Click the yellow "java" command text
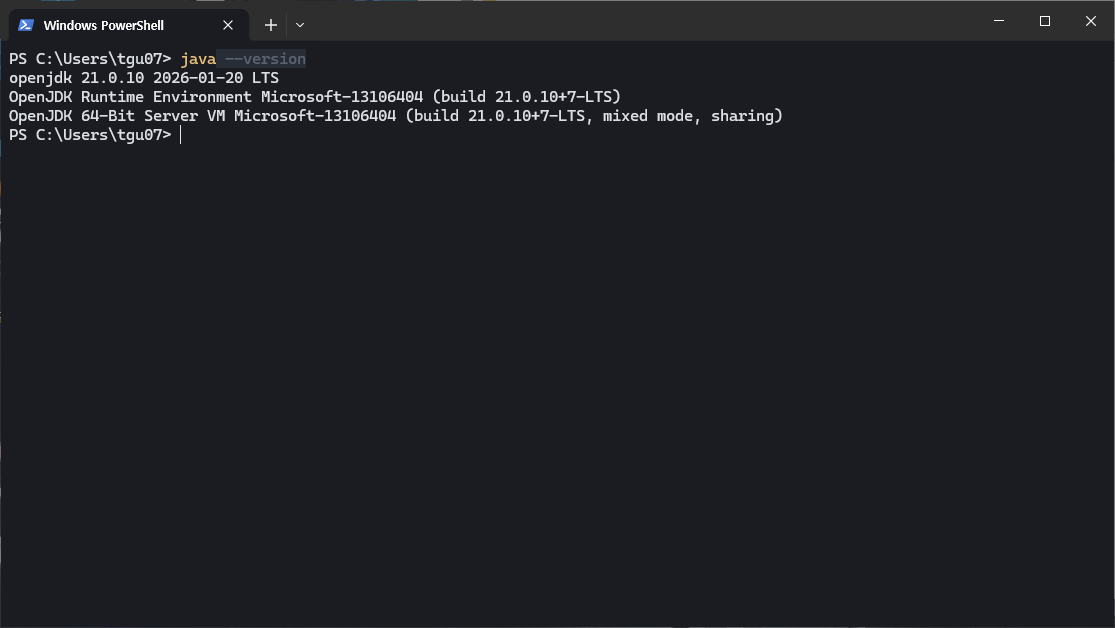The width and height of the screenshot is (1115, 628). pyautogui.click(x=198, y=59)
